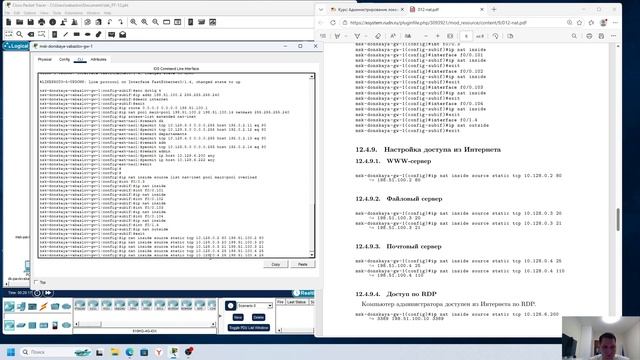Viewport: 640px width, 360px height.
Task: Click in the CLI terminal text area
Action: (x=174, y=166)
